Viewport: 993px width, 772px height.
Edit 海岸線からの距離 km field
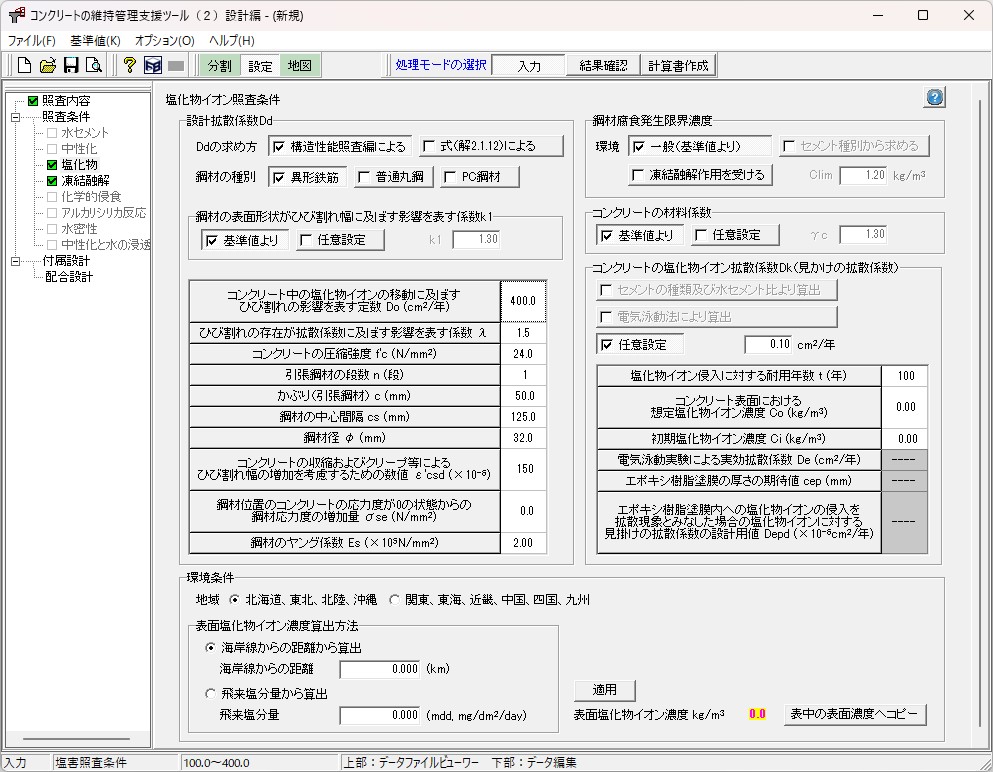379,669
